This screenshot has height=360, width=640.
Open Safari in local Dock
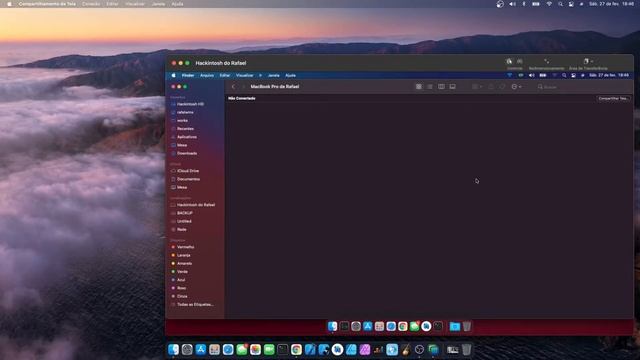[228, 349]
